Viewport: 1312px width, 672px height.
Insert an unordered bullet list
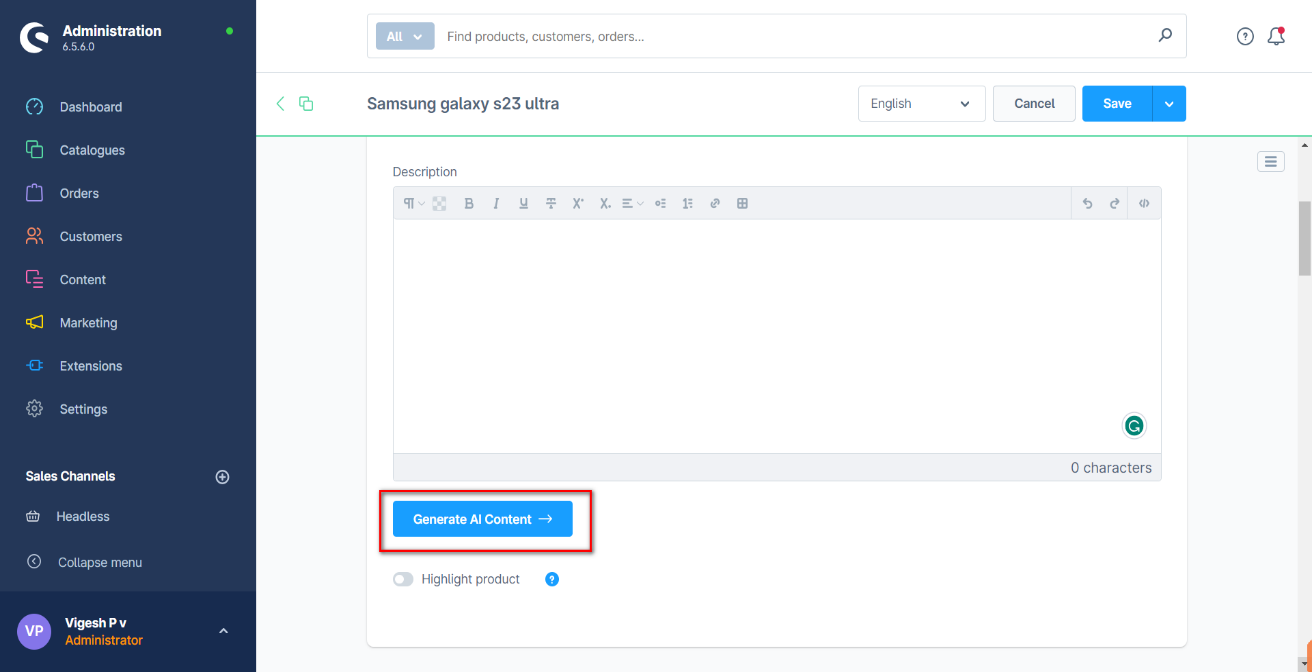(660, 204)
